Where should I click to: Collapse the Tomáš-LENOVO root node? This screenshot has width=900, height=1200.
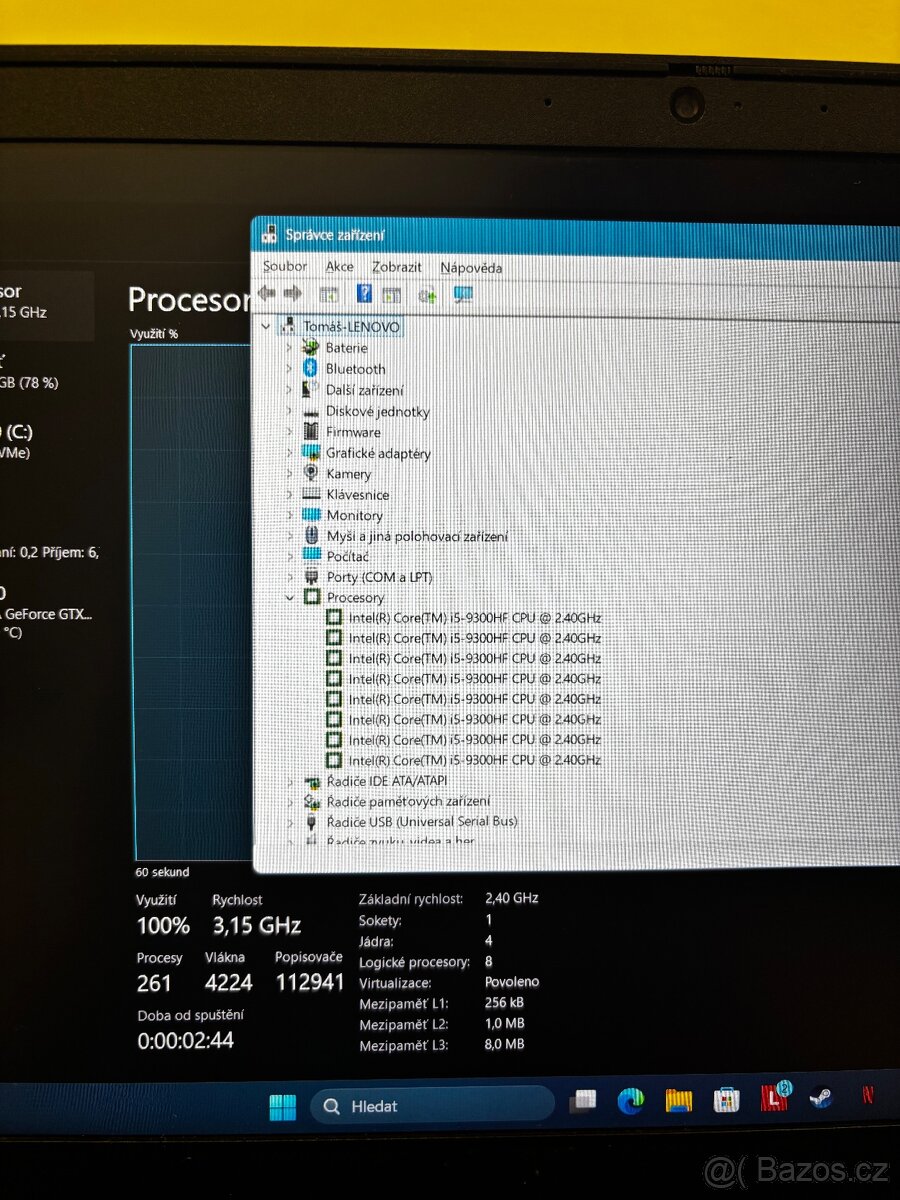tap(264, 327)
